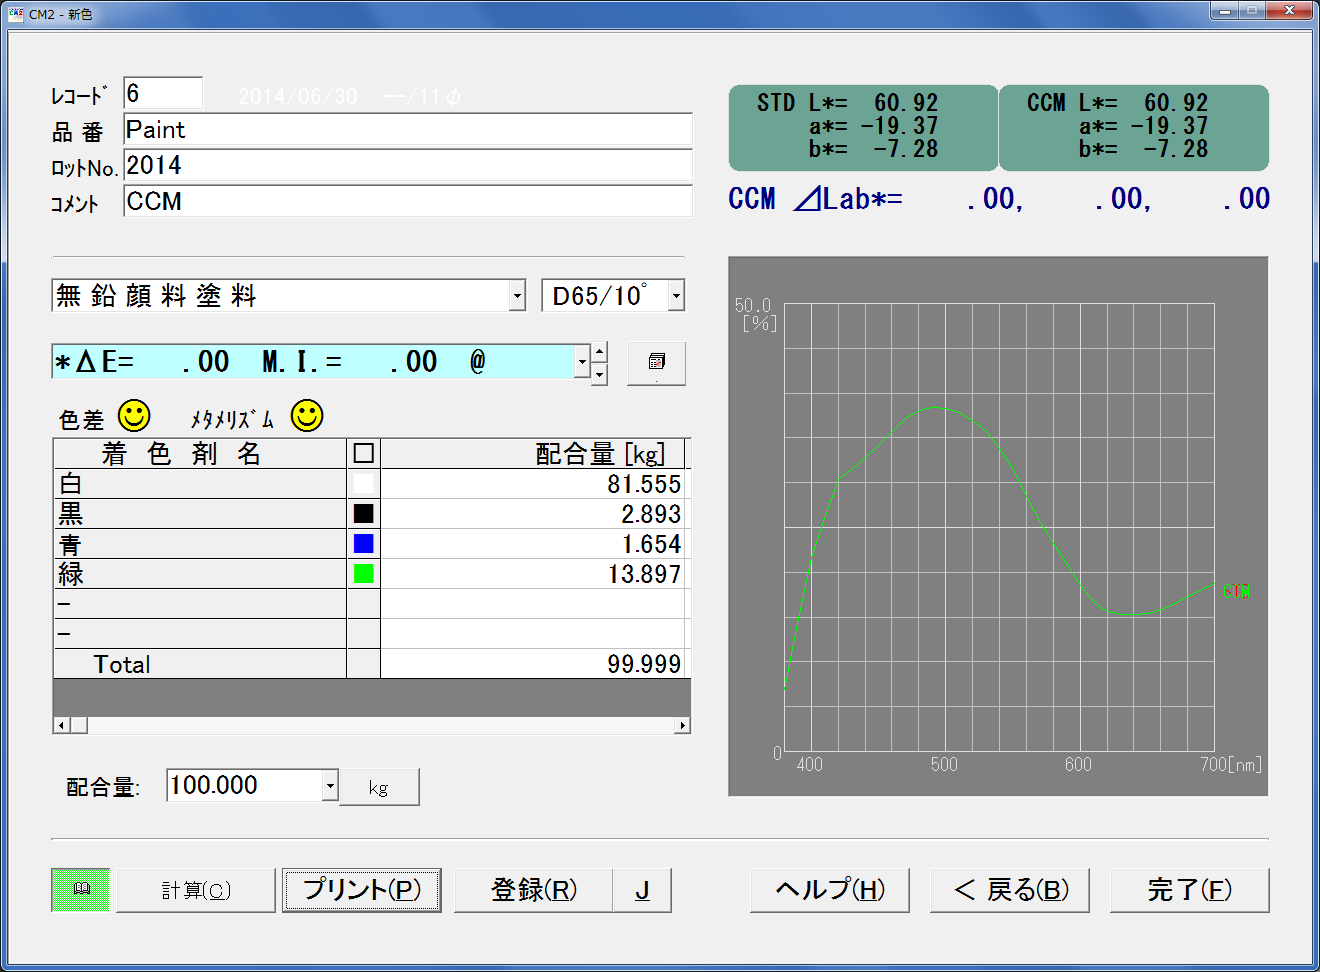Step up the ΔE result spinner
Viewport: 1320px width, 972px height.
click(599, 352)
